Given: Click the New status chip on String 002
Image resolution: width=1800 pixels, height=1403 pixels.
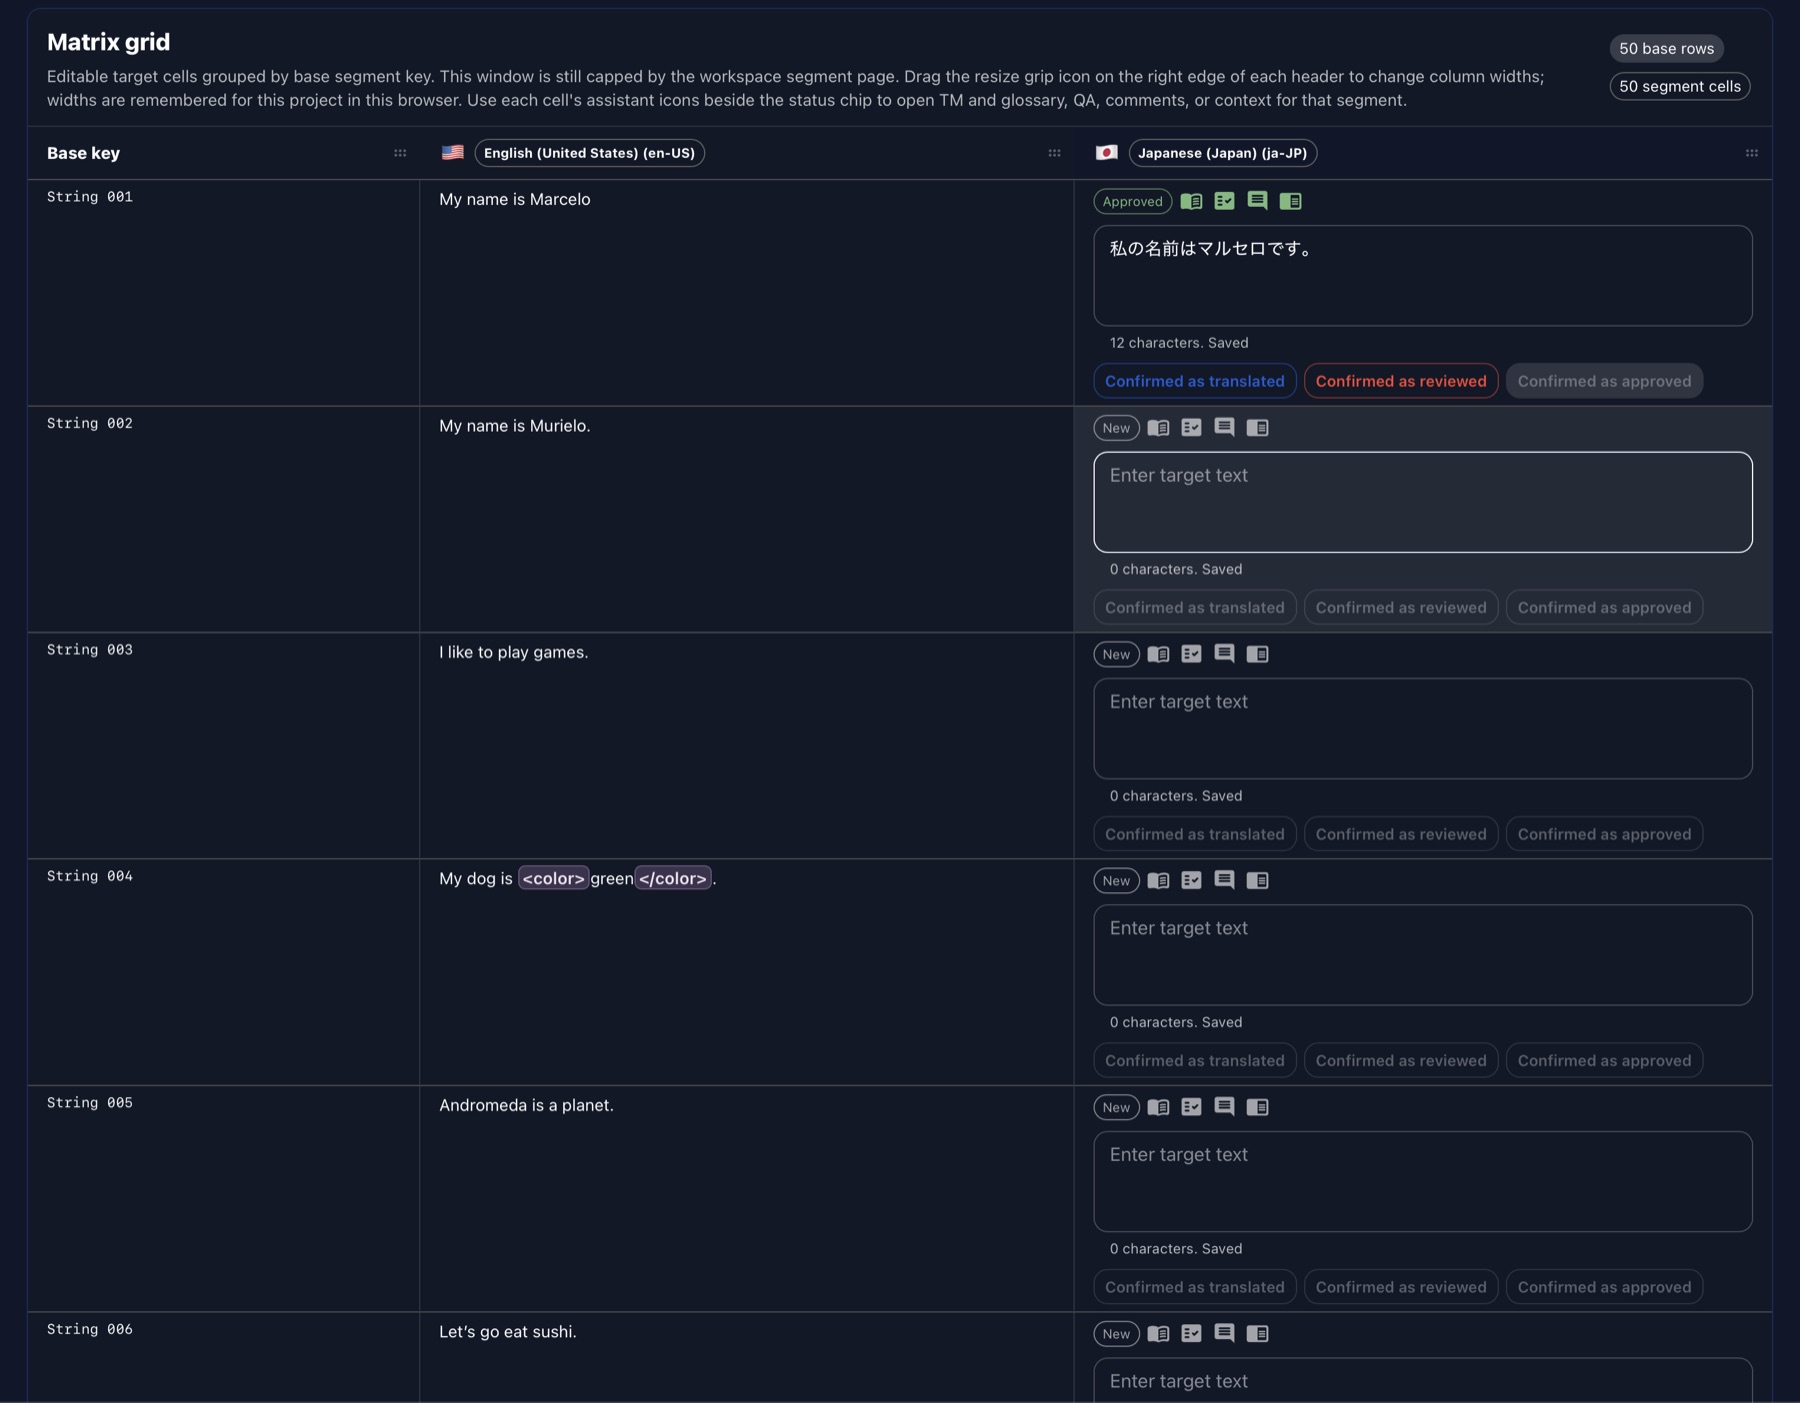Looking at the screenshot, I should click(1116, 428).
